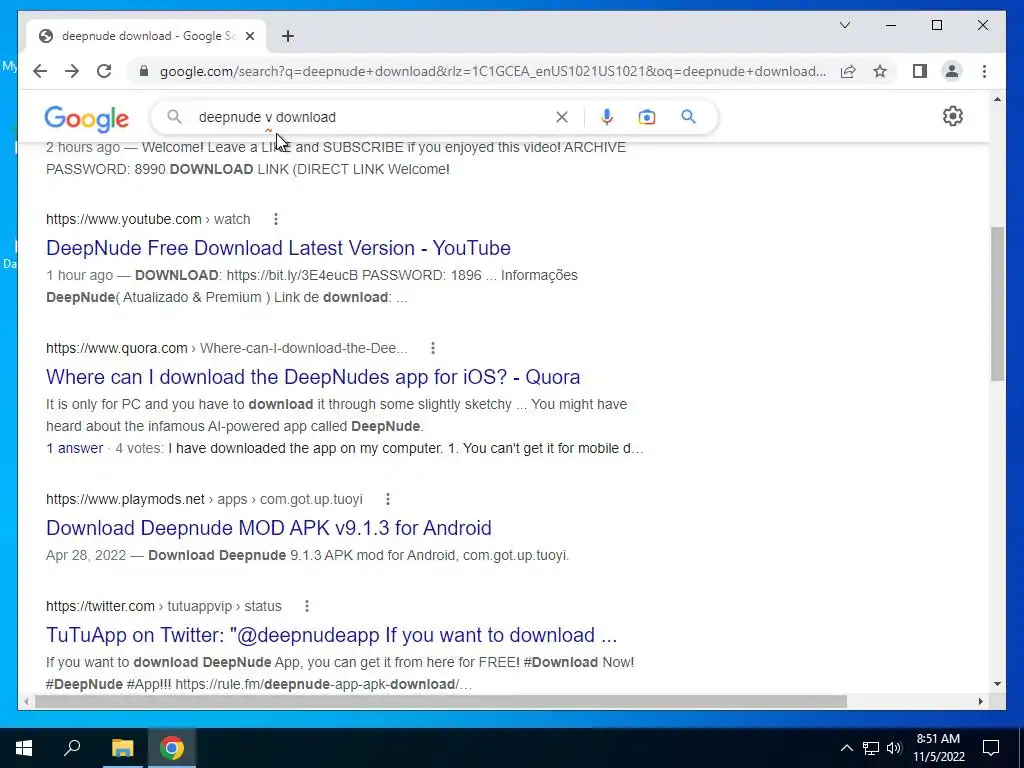This screenshot has height=768, width=1024.
Task: Open the Chrome profile avatar
Action: tap(952, 71)
